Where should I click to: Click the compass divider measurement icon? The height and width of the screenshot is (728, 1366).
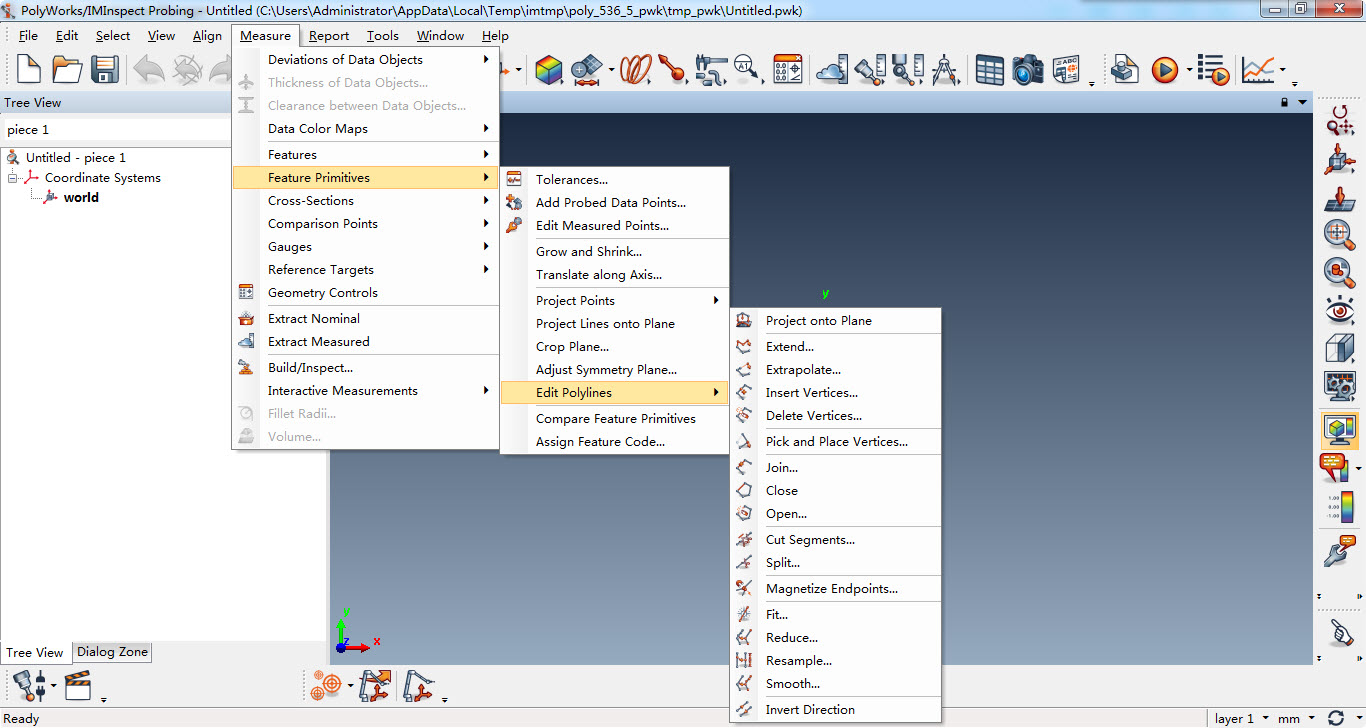point(945,69)
